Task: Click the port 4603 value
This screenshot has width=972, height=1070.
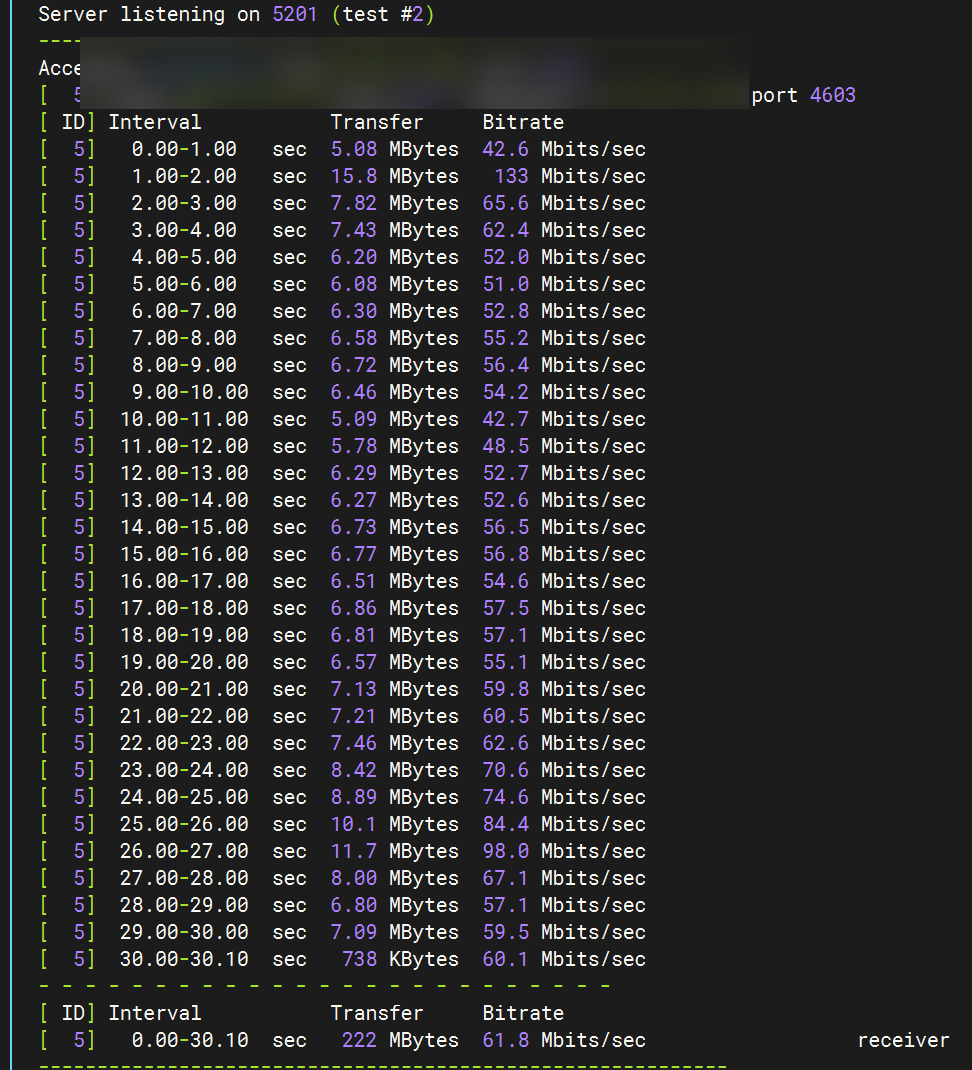Action: click(832, 95)
